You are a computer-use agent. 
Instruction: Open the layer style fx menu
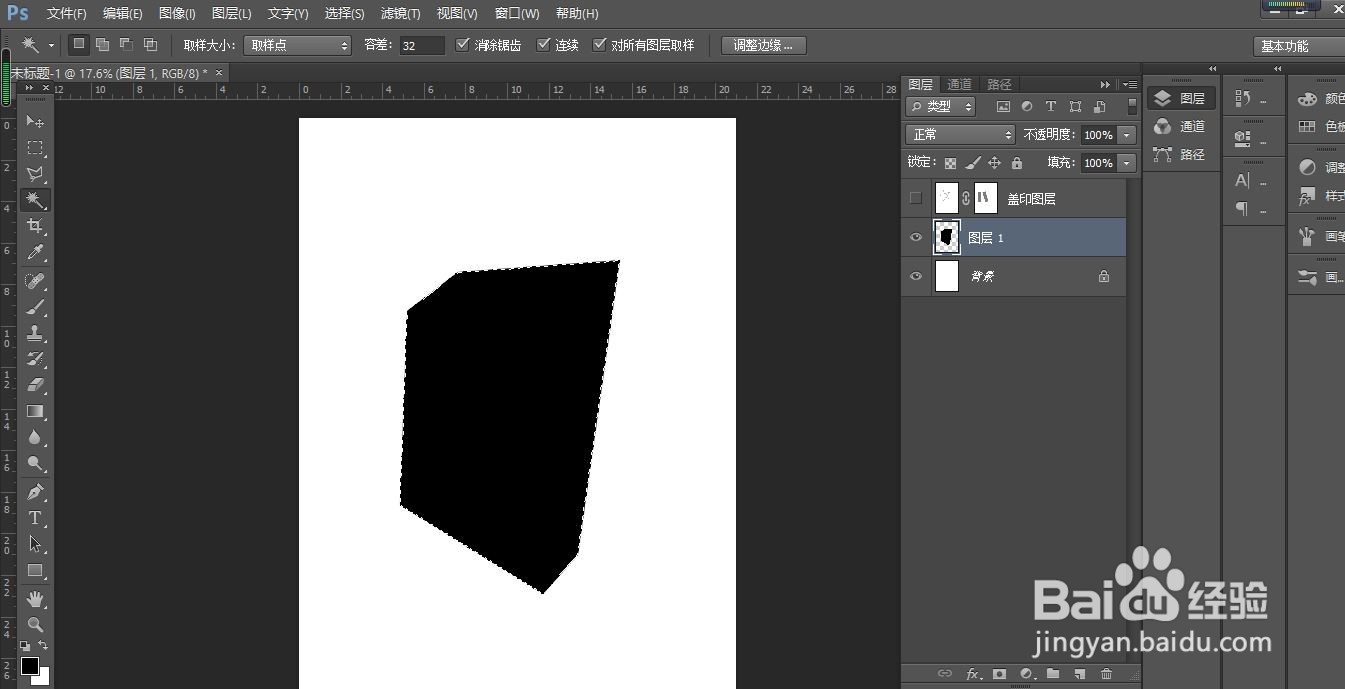(x=973, y=674)
